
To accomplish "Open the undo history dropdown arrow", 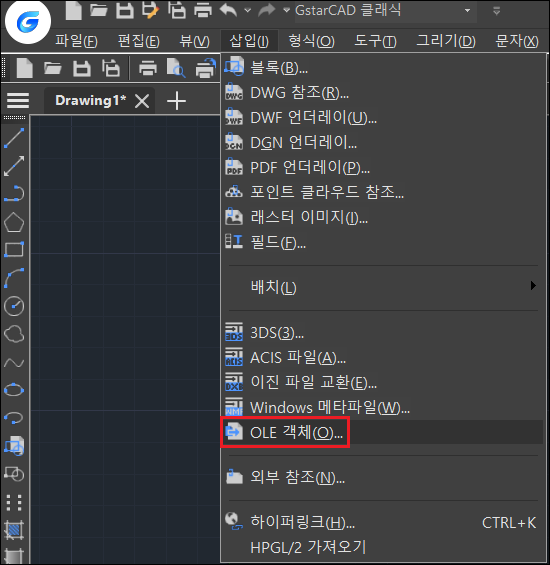I will (248, 10).
